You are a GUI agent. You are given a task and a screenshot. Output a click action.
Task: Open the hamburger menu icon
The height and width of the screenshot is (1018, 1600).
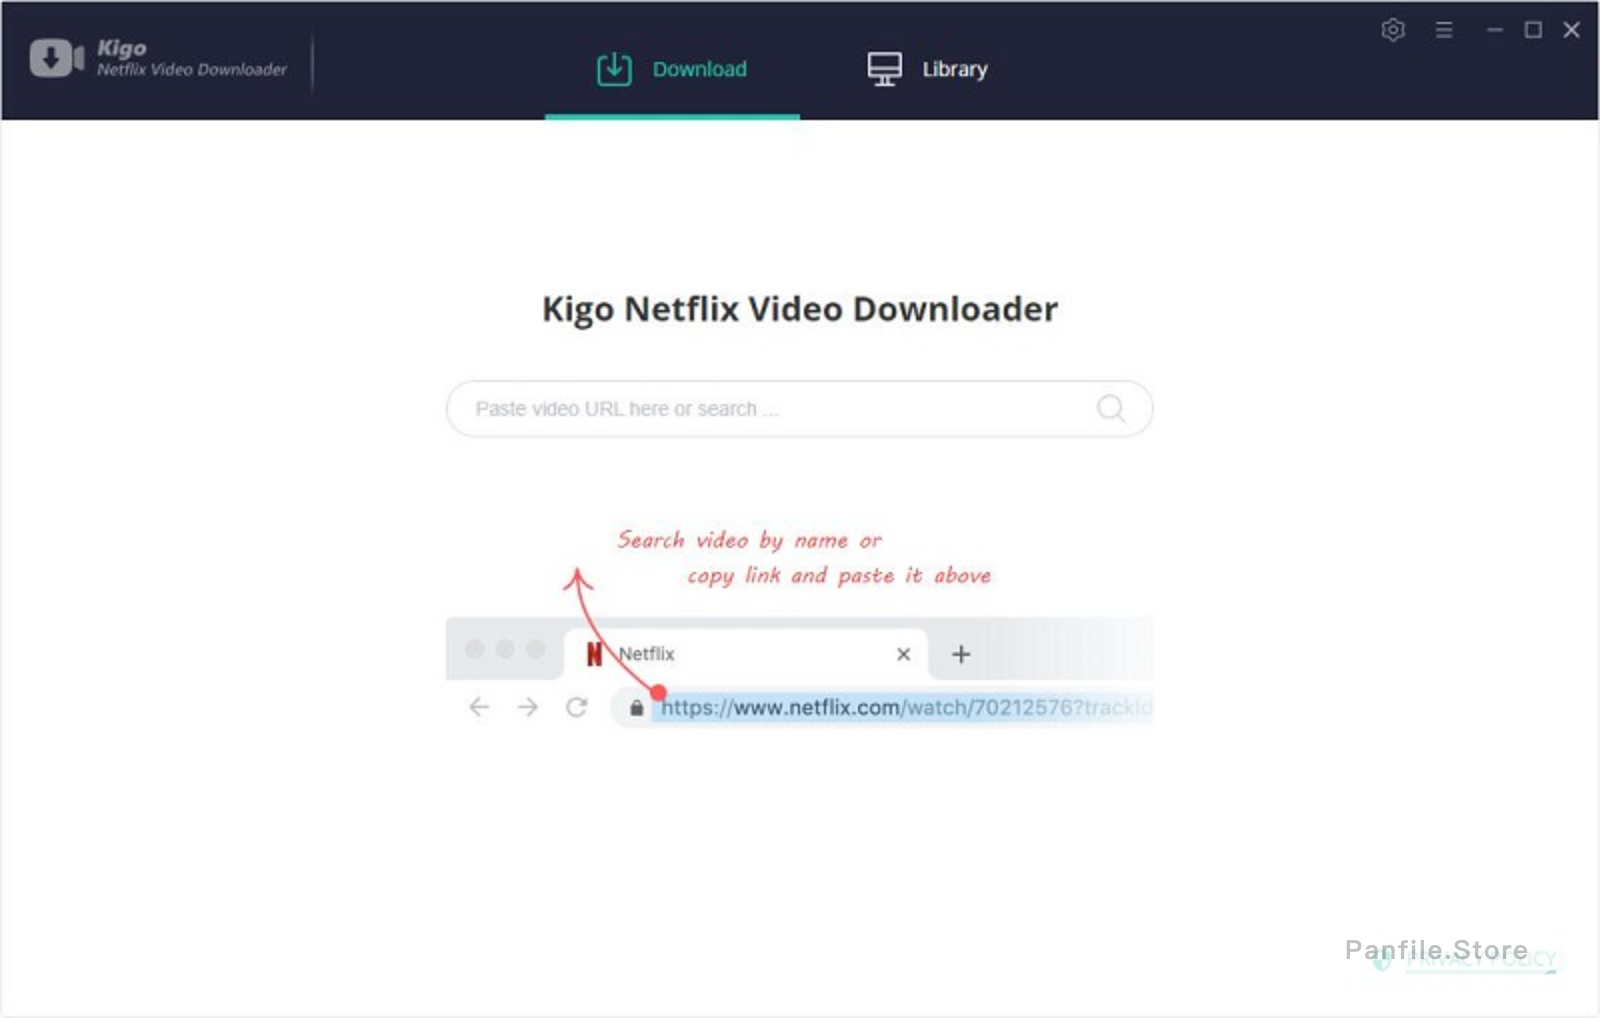1444,30
